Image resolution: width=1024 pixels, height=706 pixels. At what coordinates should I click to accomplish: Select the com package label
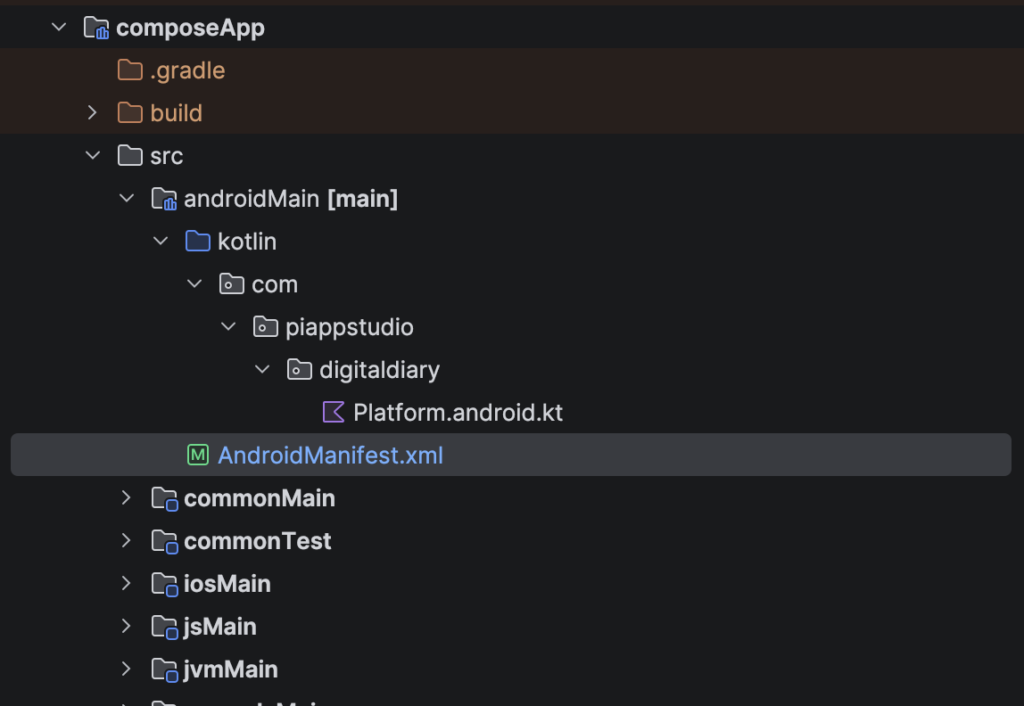coord(274,285)
